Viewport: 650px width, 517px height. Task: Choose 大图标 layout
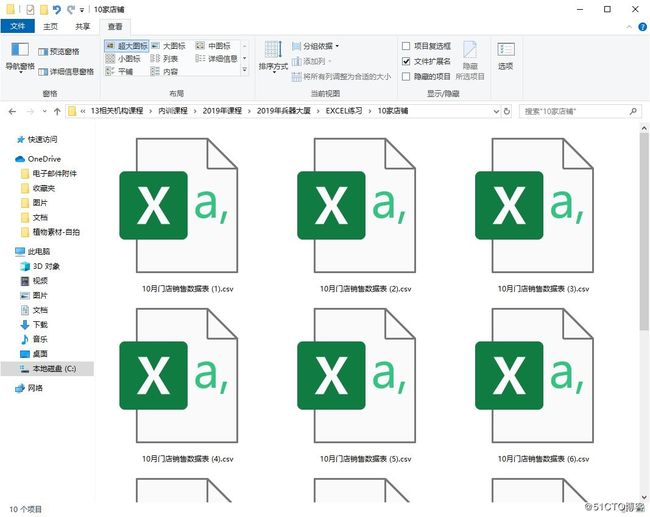[168, 46]
